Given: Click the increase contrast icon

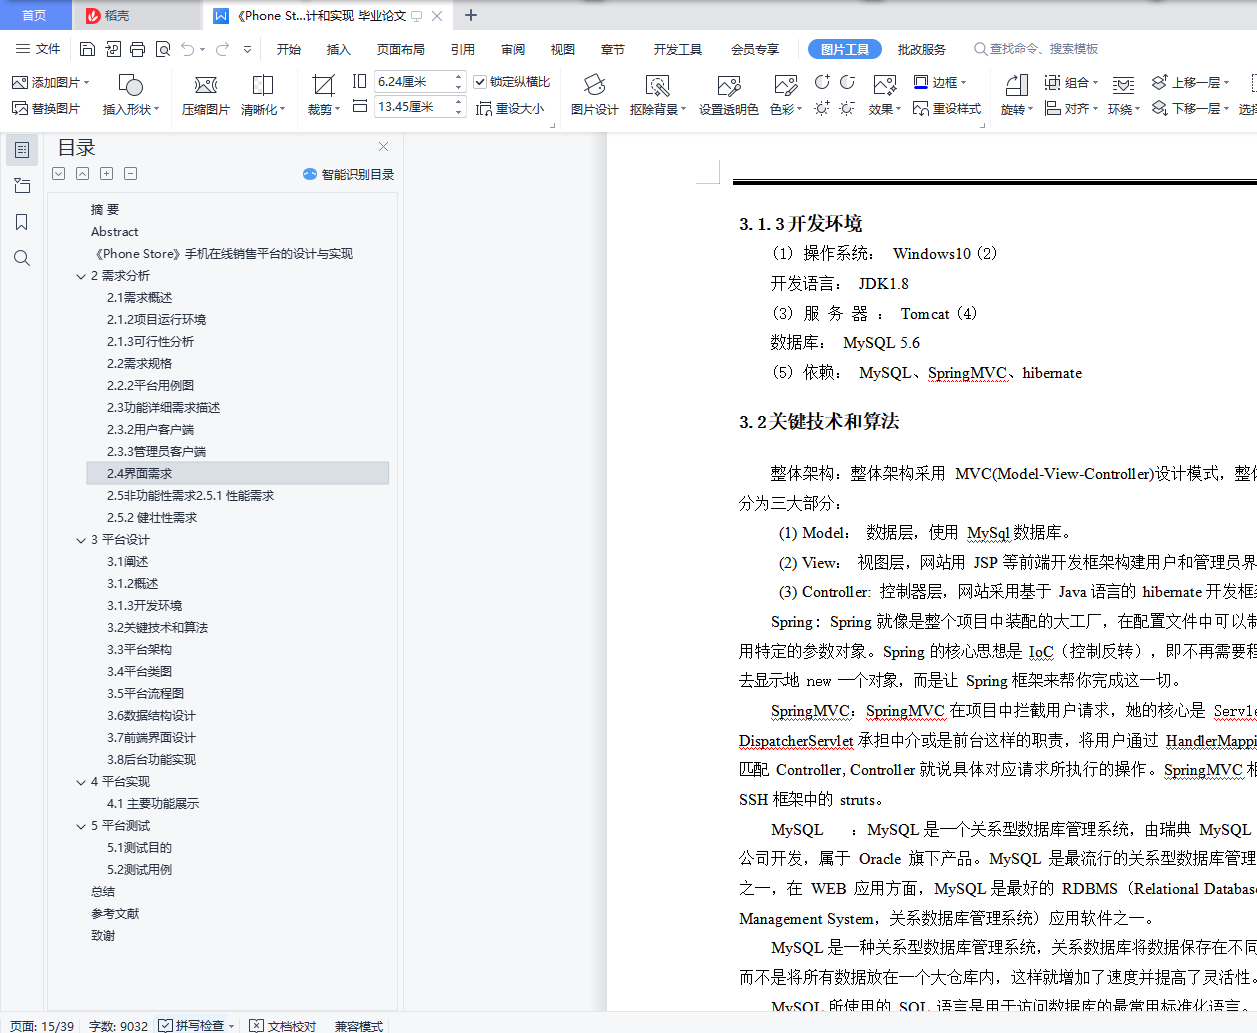Looking at the screenshot, I should (x=822, y=82).
